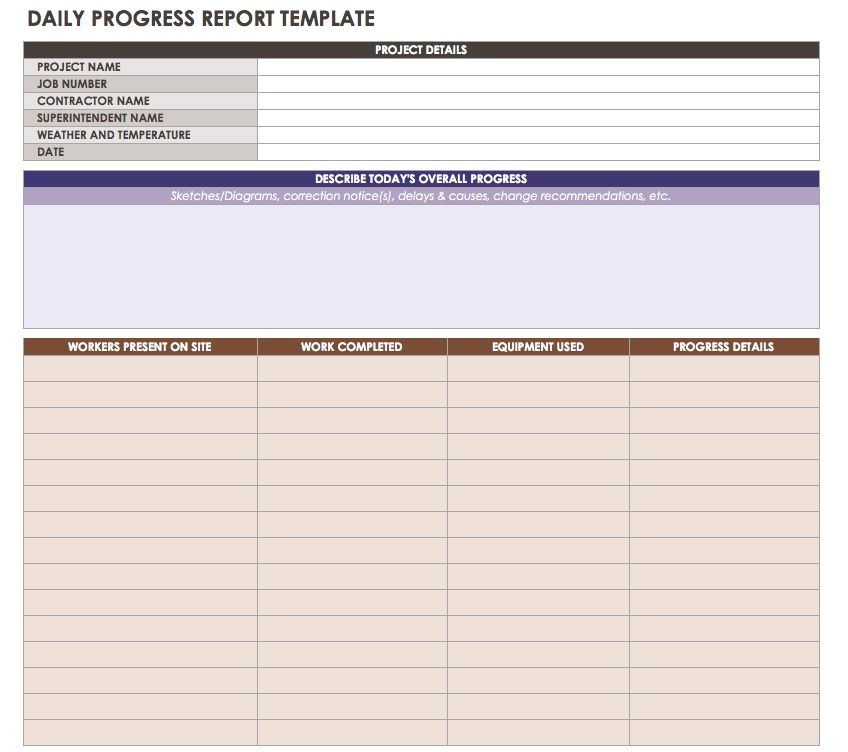Select the Project Name label cell
848x752 pixels.
coord(140,67)
